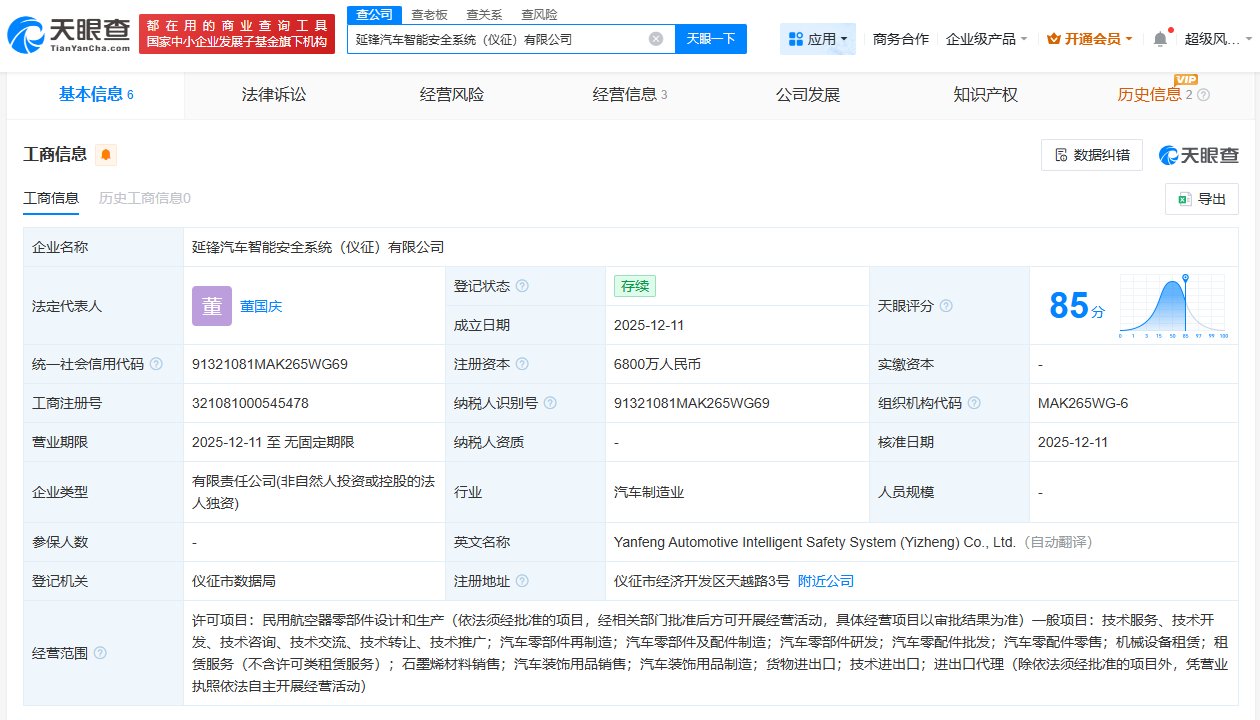This screenshot has height=720, width=1260.
Task: Click the 董 legal representative avatar
Action: tap(212, 306)
